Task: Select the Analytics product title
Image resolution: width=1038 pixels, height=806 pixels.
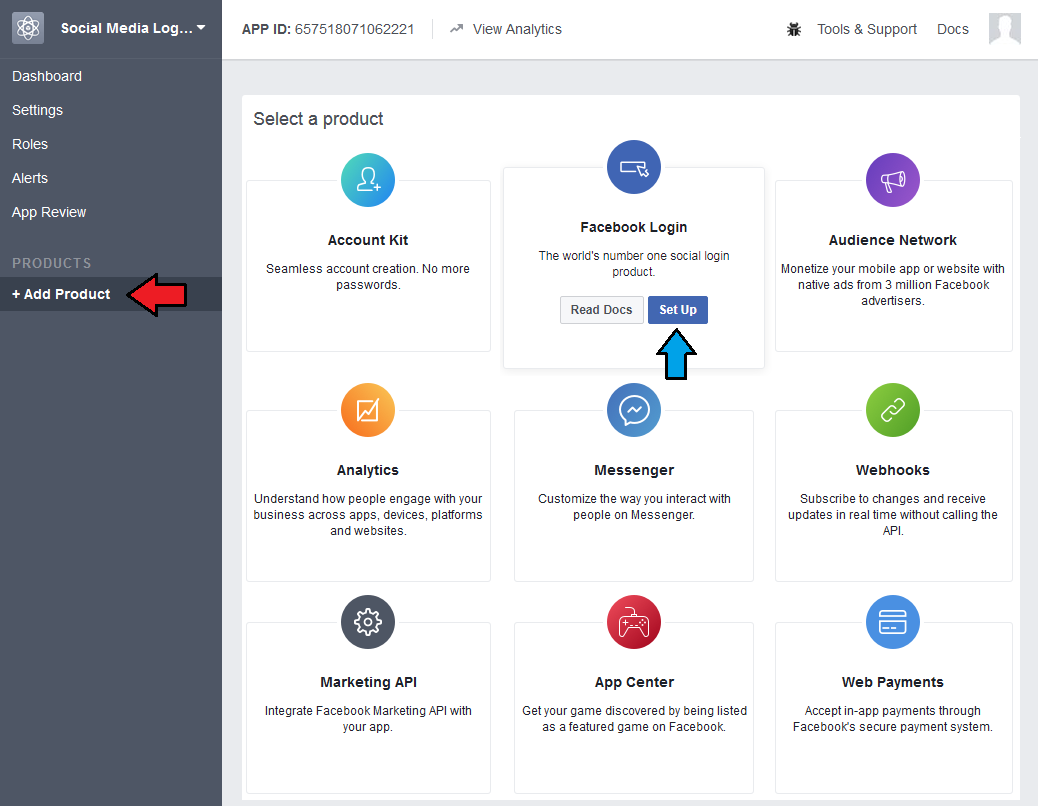Action: pyautogui.click(x=368, y=470)
